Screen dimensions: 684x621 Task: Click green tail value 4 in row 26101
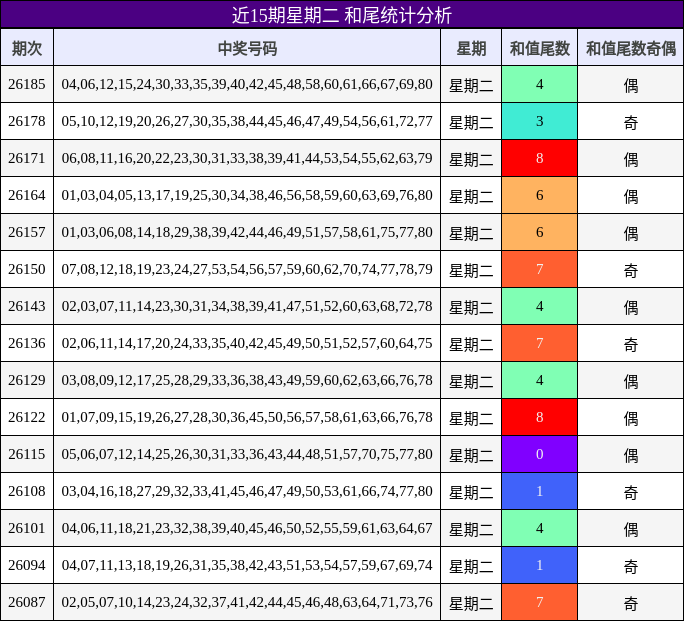point(540,528)
